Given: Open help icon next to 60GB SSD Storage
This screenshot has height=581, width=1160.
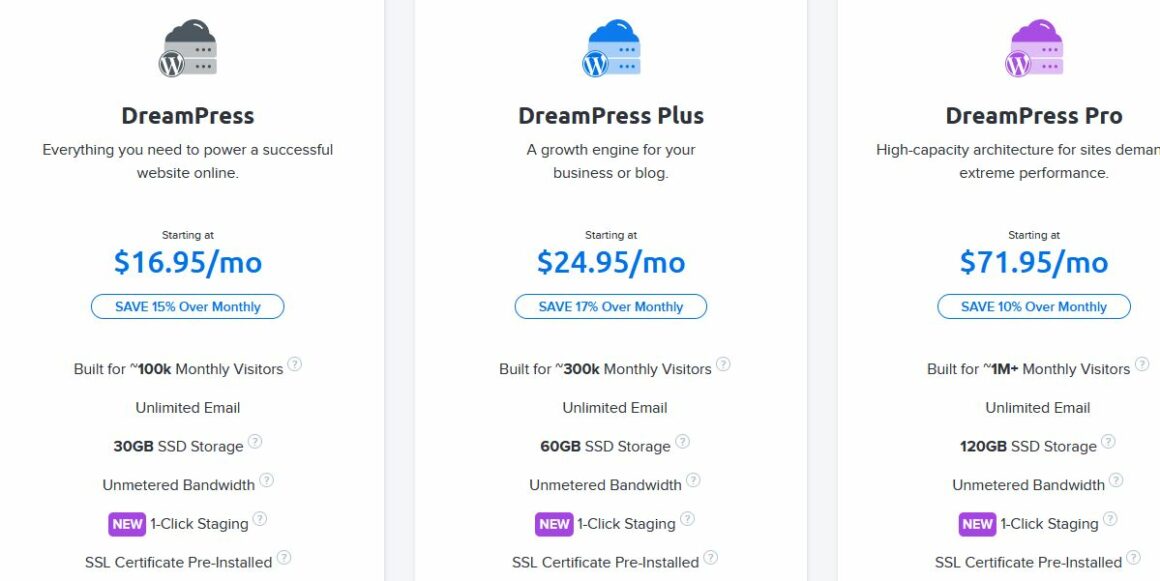Looking at the screenshot, I should [x=682, y=442].
